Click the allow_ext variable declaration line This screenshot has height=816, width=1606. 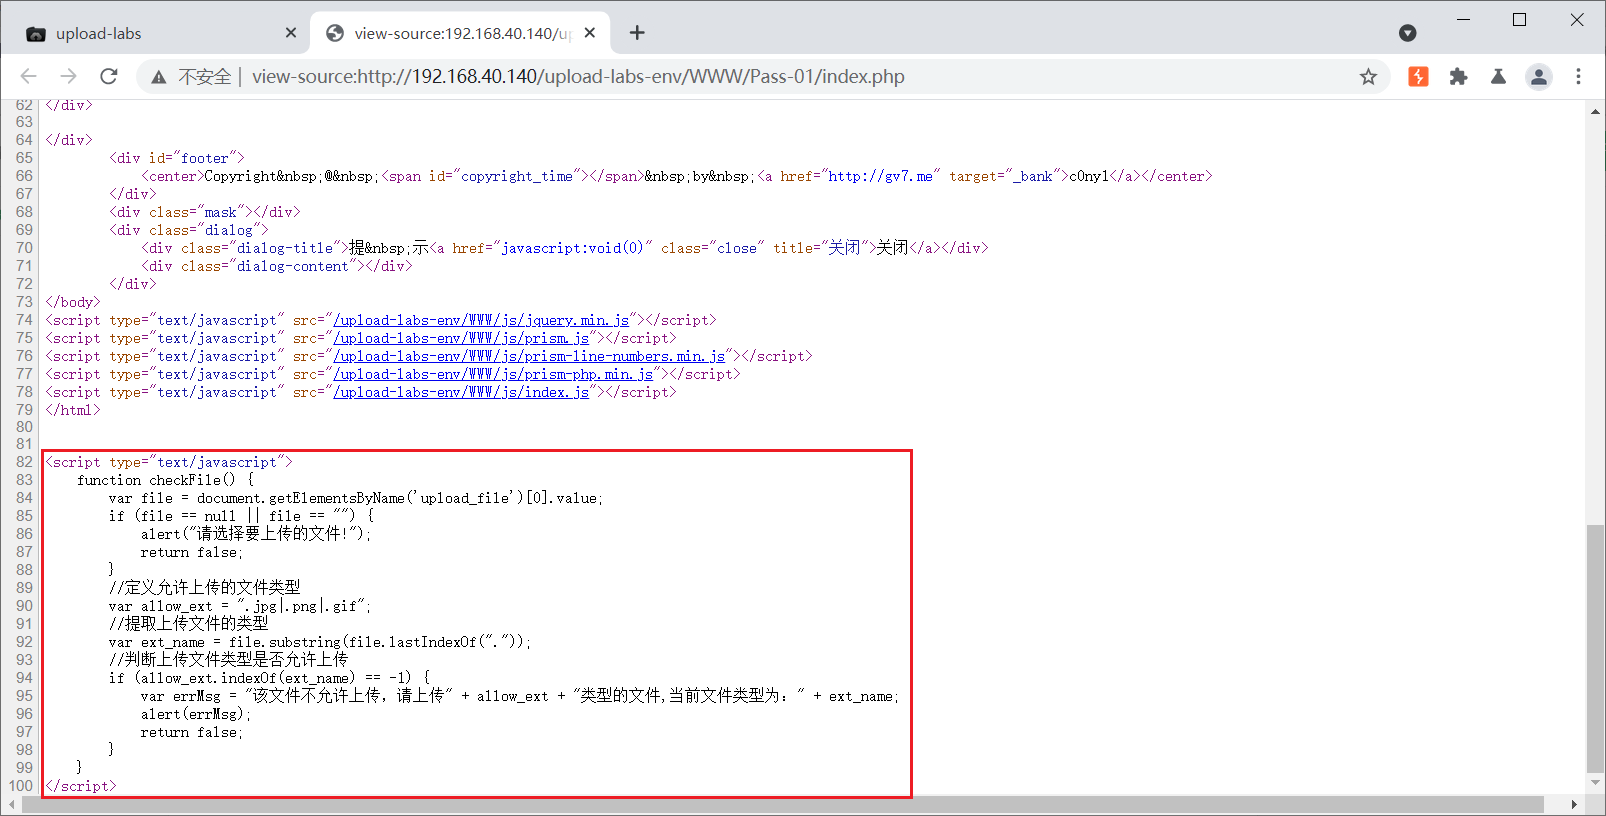[240, 607]
